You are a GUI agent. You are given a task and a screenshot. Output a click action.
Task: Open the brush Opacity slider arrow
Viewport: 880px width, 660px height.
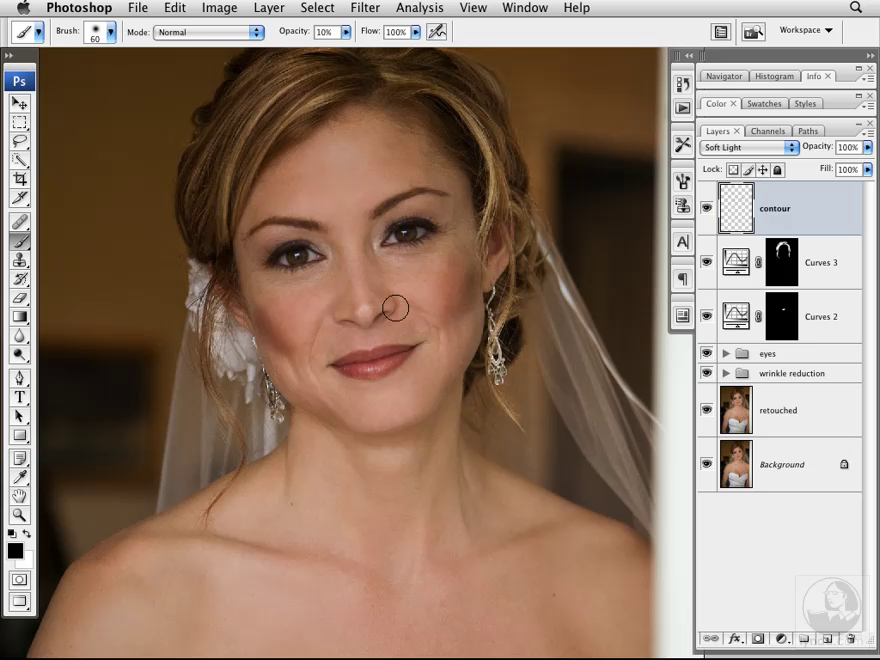(x=346, y=33)
